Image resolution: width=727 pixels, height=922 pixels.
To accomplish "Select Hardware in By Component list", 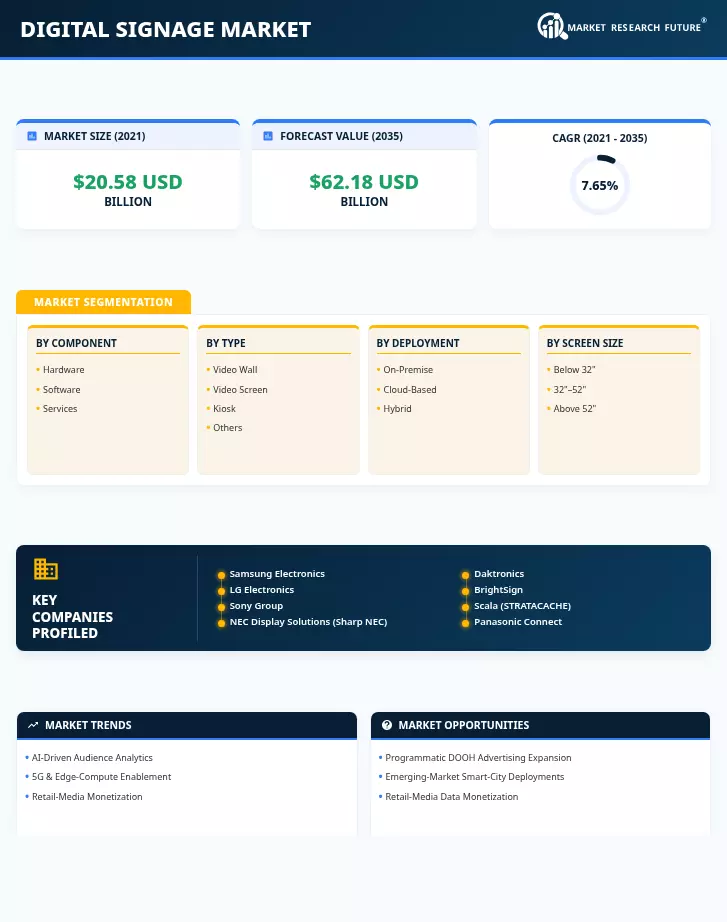I will (x=64, y=370).
